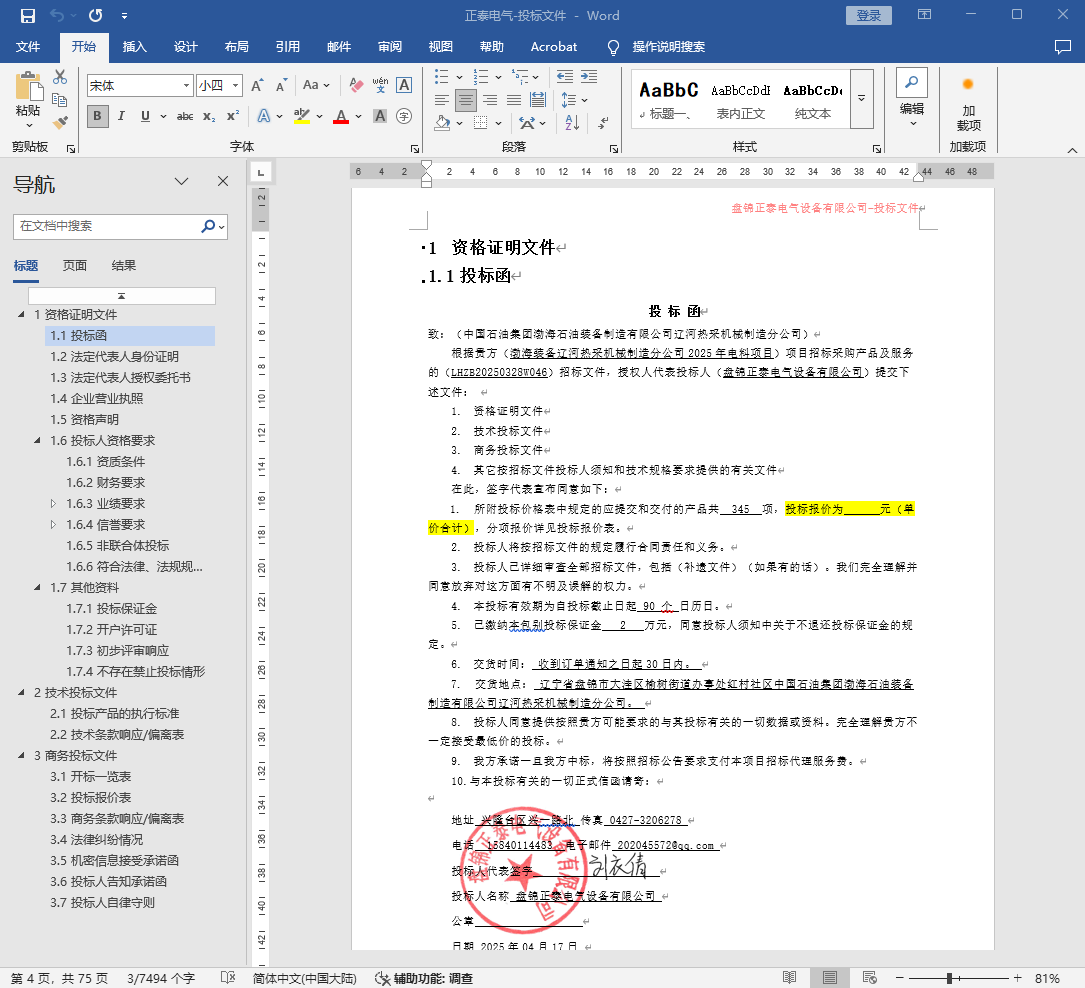Apply strikethrough (abc) formatting
Viewport: 1085px width, 988px height.
tap(185, 116)
